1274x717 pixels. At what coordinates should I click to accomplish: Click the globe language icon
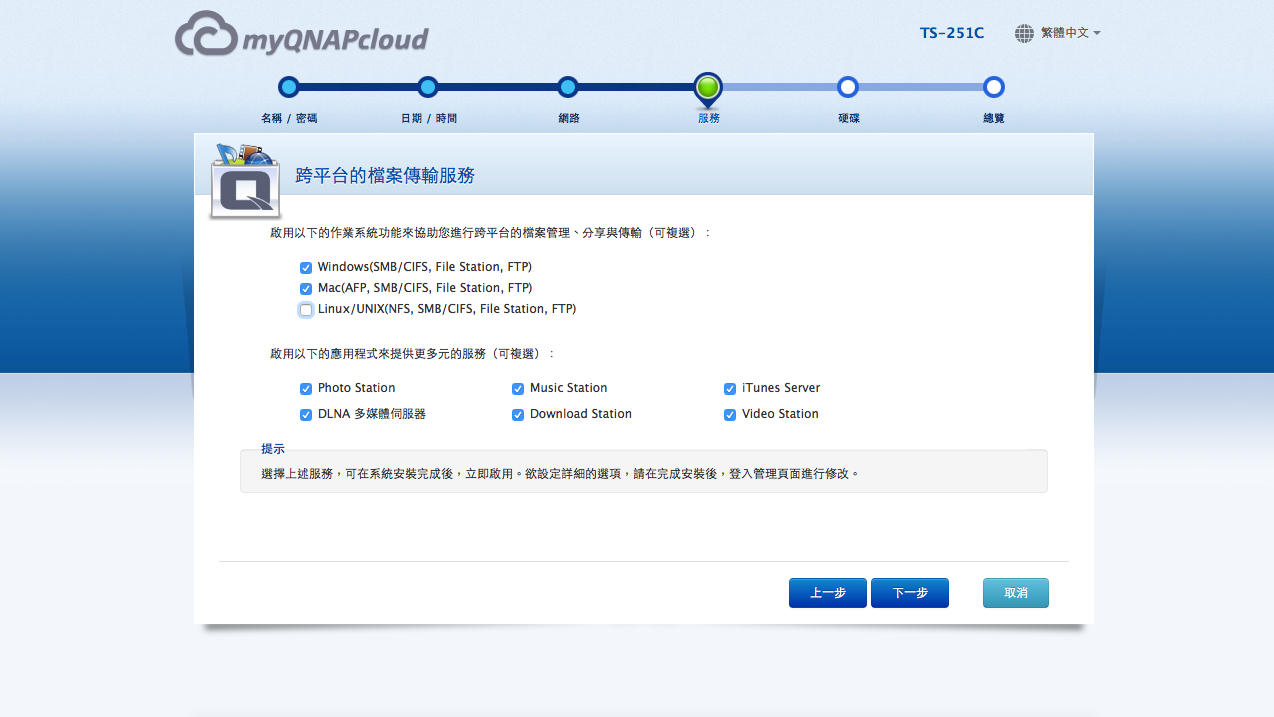click(x=1024, y=33)
